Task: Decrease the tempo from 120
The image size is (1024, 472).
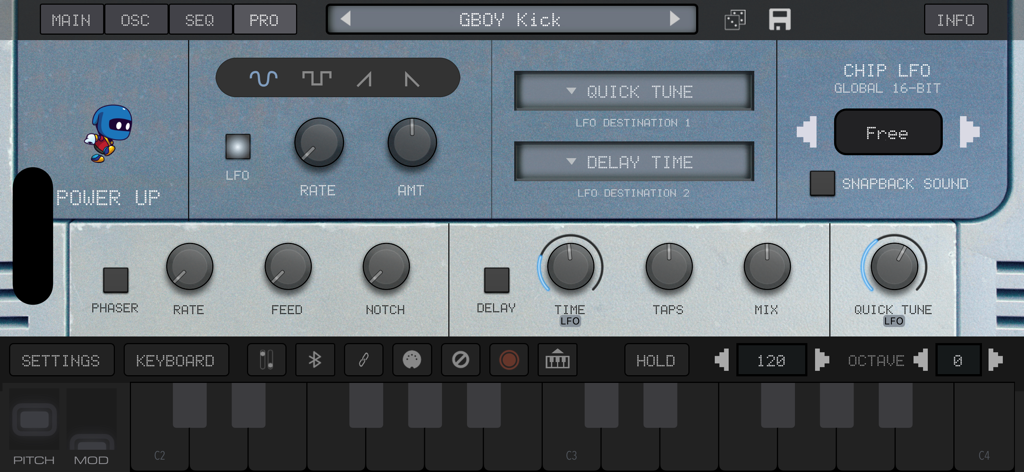Action: click(722, 360)
